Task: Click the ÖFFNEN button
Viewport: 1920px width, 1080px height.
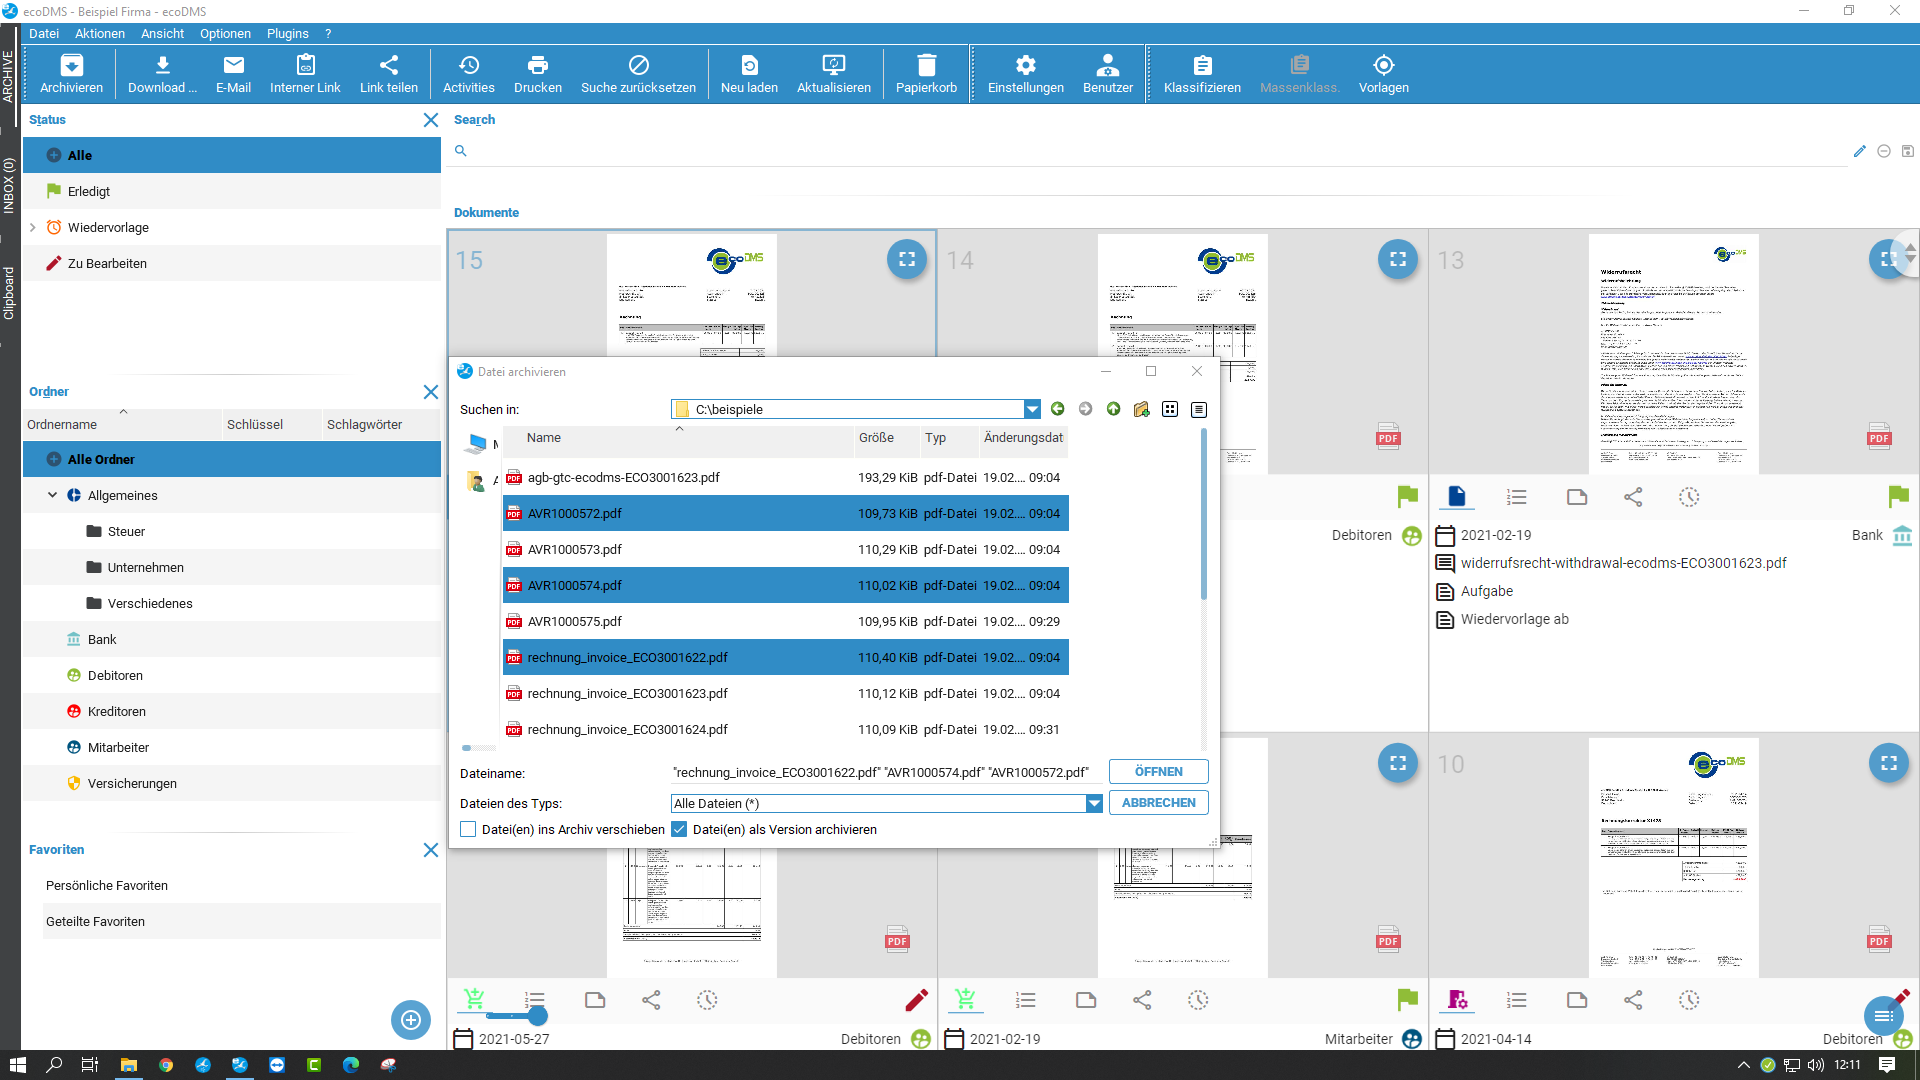Action: (1158, 772)
